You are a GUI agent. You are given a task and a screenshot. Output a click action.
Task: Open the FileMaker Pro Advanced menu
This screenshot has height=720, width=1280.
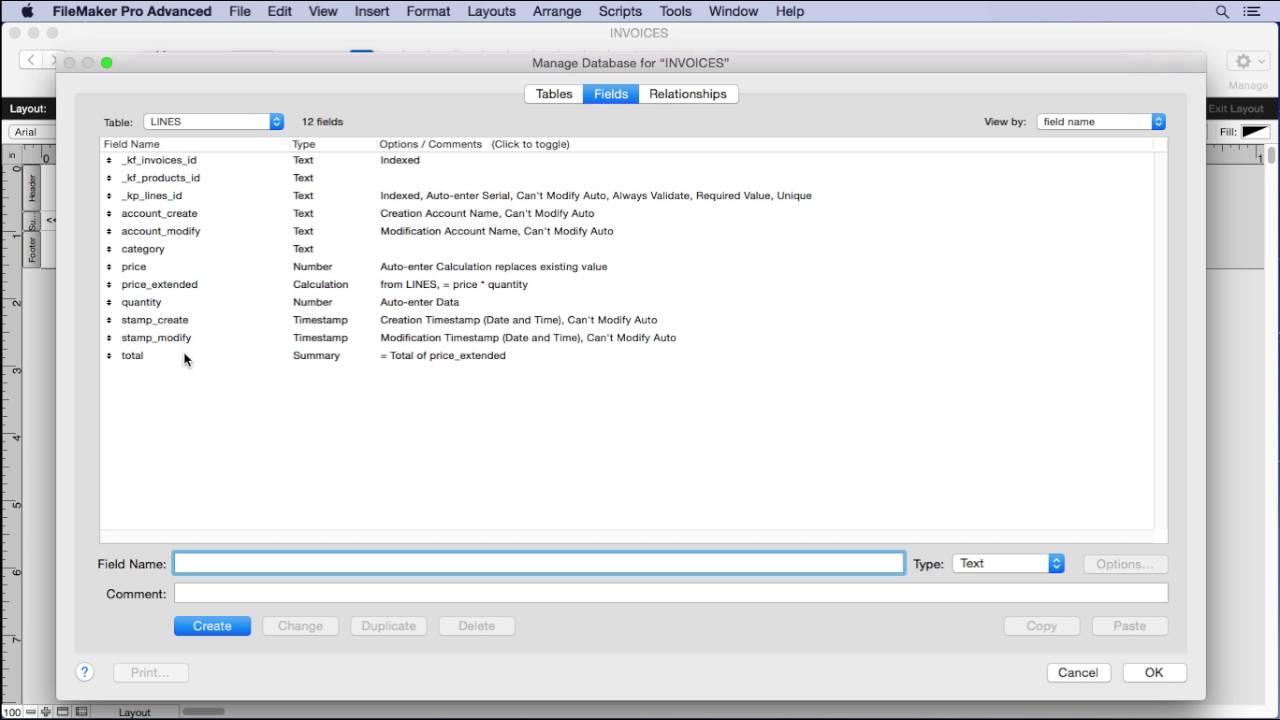tap(132, 11)
